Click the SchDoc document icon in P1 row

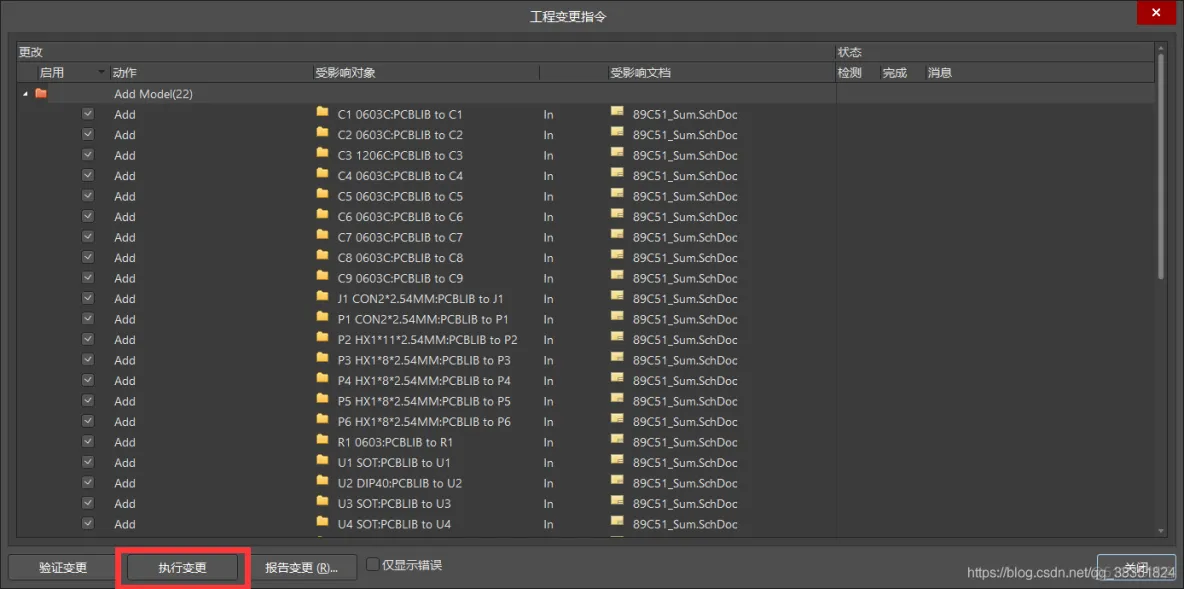tap(617, 316)
